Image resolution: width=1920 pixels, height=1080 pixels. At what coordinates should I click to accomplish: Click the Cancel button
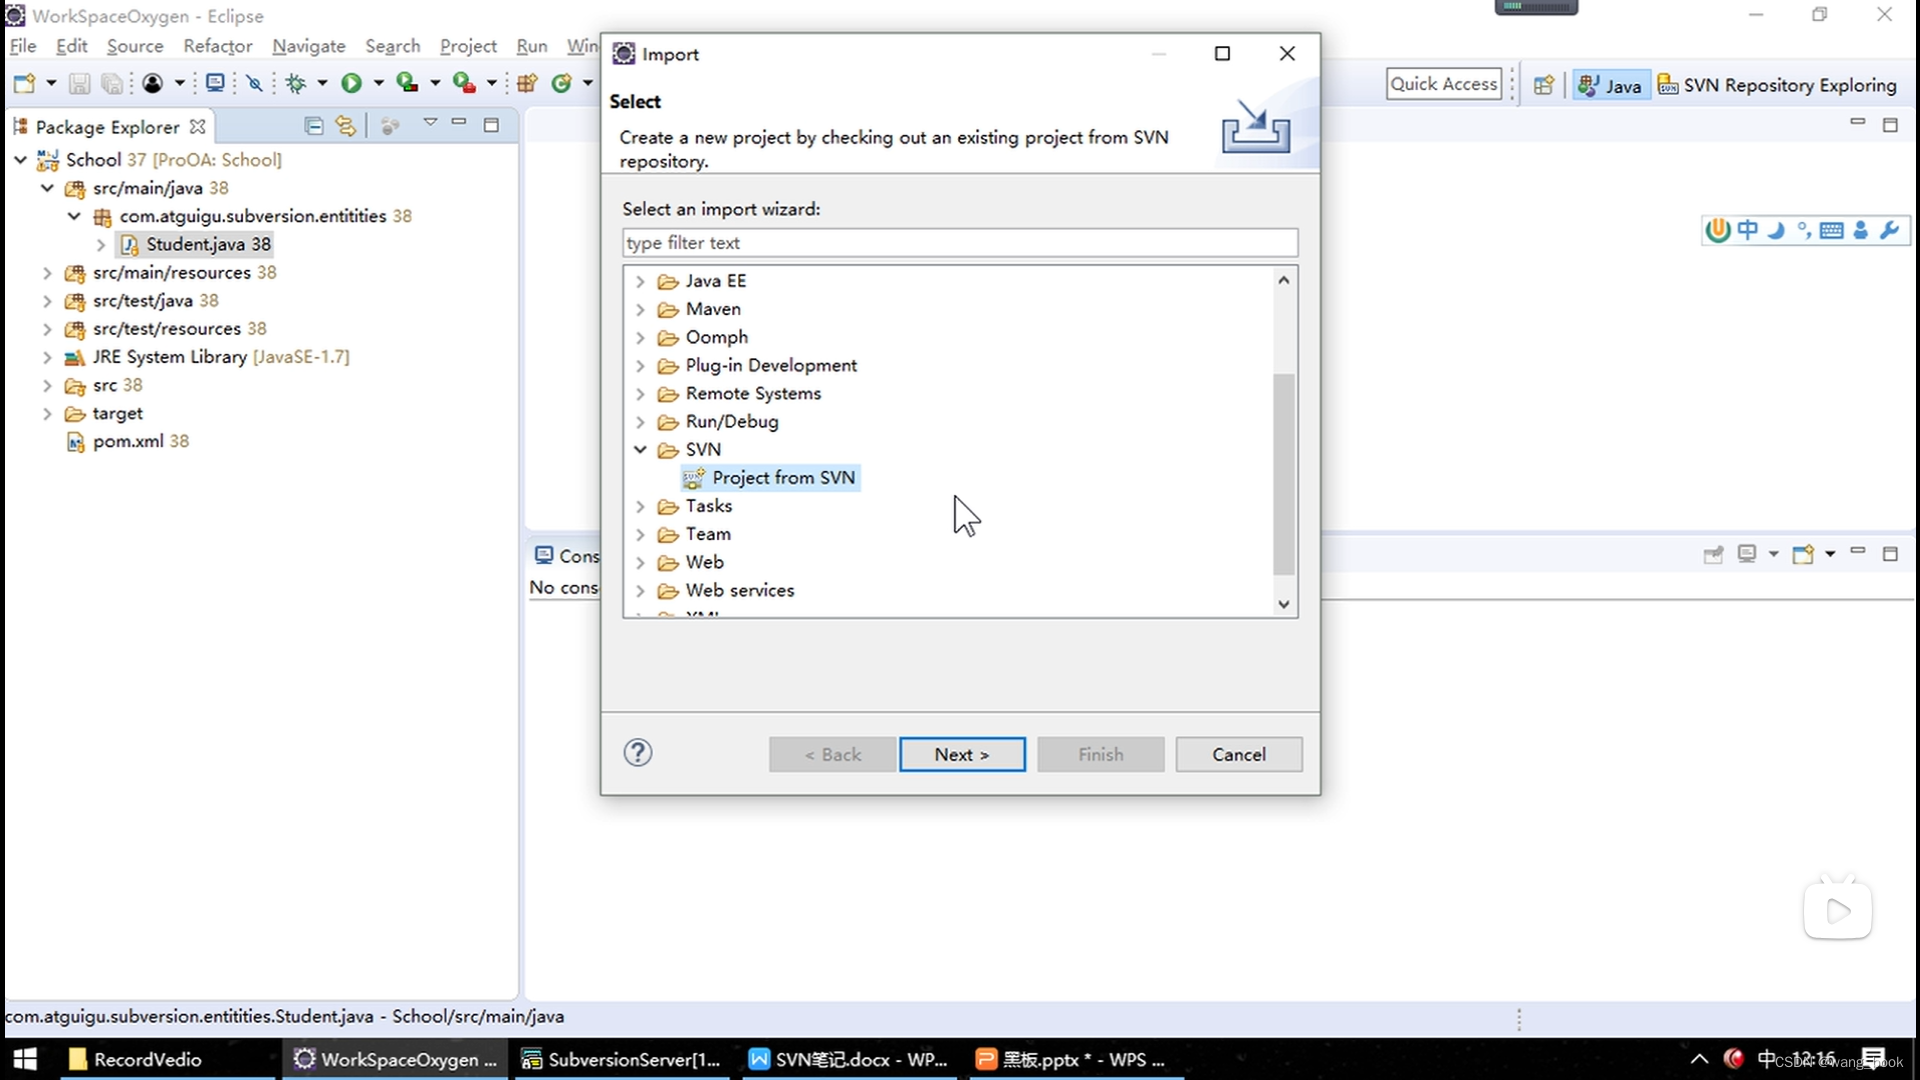point(1239,755)
